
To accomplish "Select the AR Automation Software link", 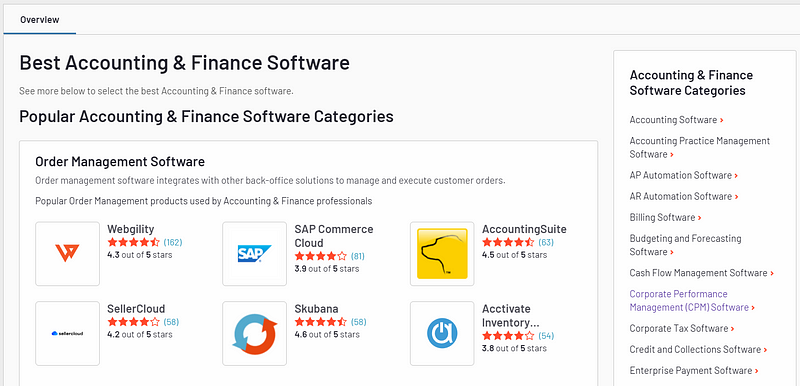I will pyautogui.click(x=684, y=196).
